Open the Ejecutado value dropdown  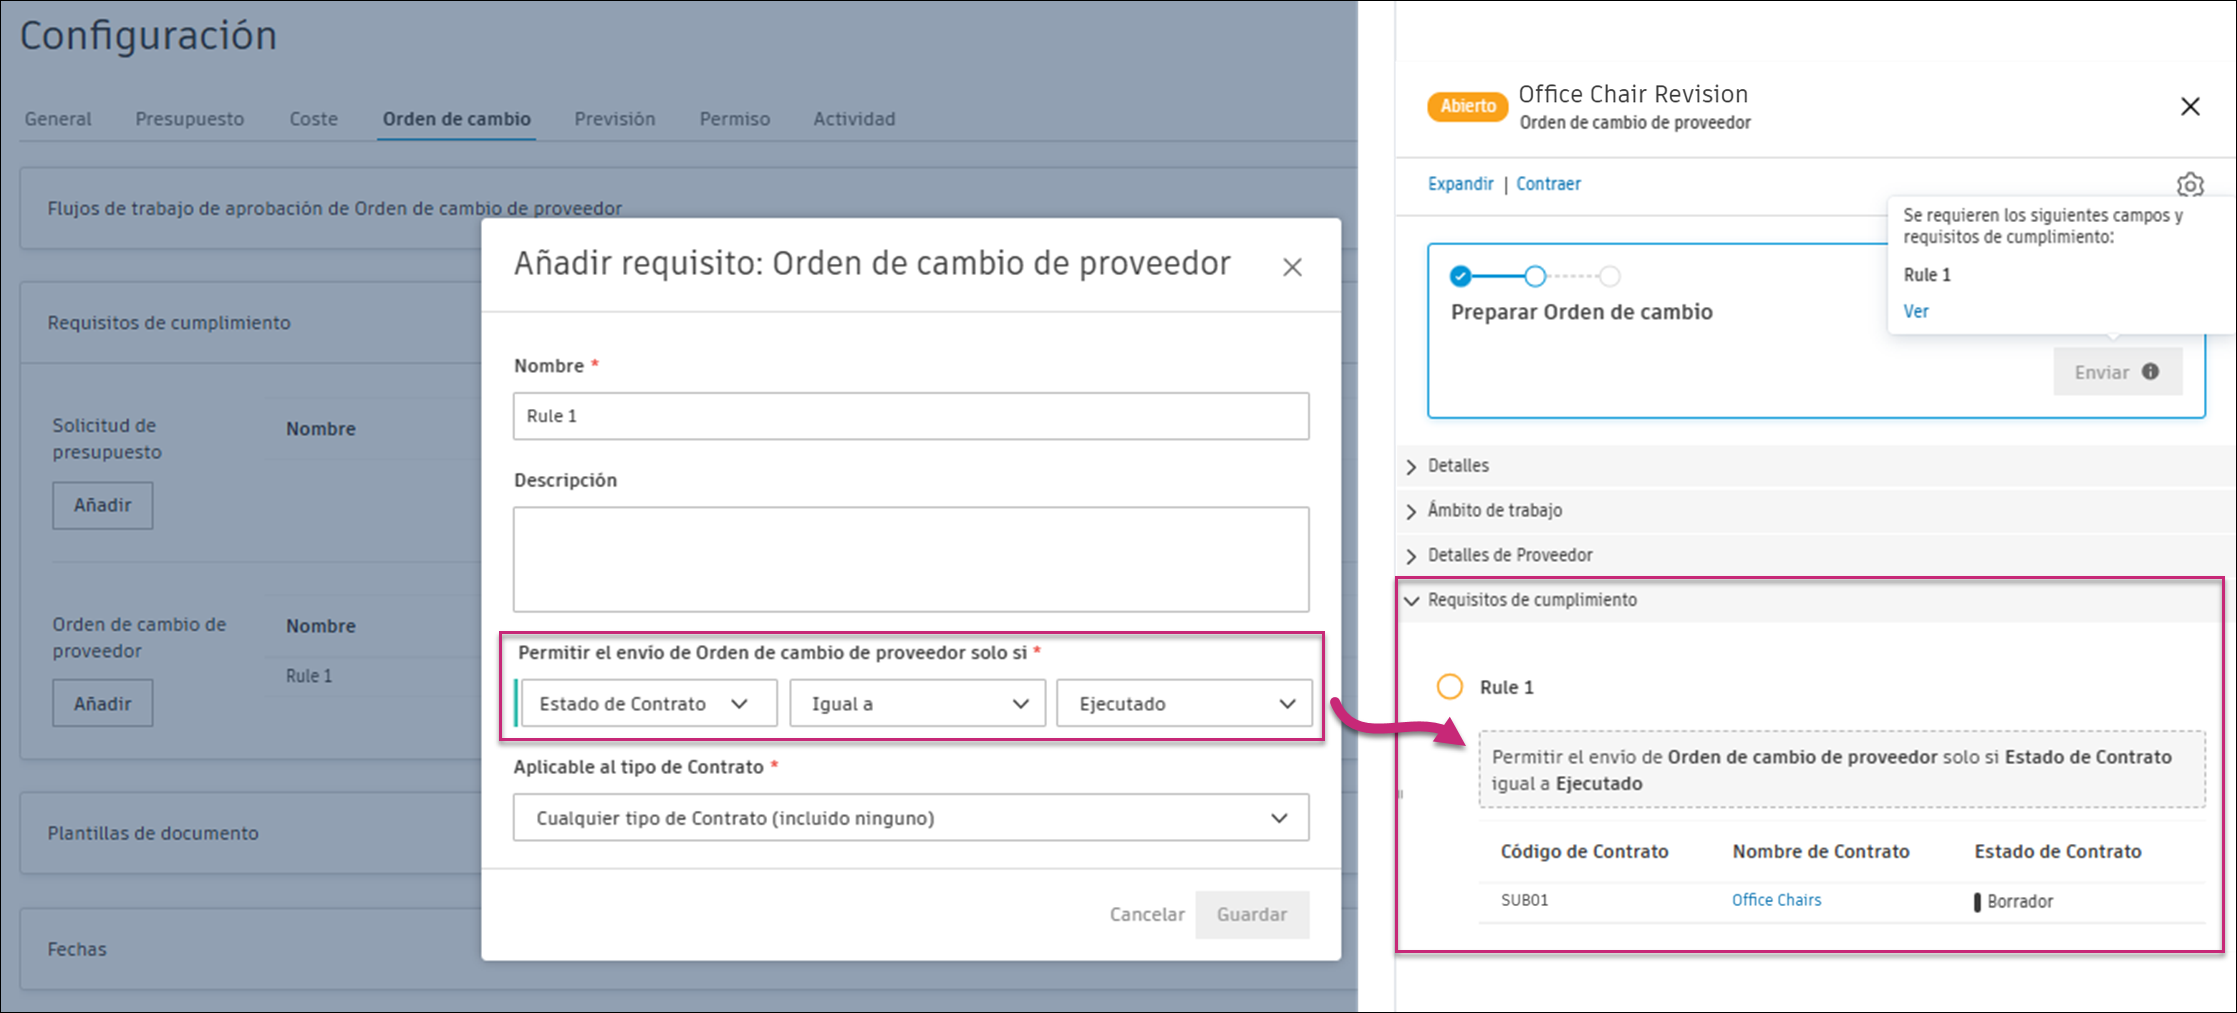click(1184, 703)
